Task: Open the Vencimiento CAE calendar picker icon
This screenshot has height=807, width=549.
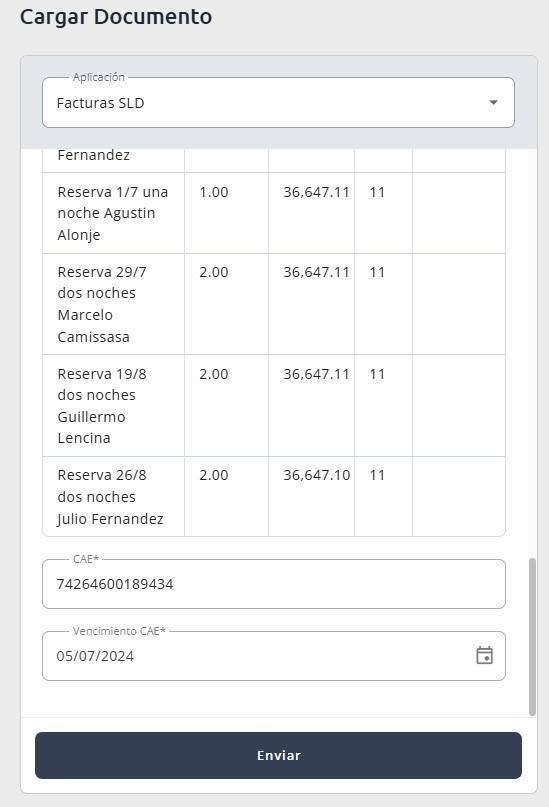Action: [484, 656]
